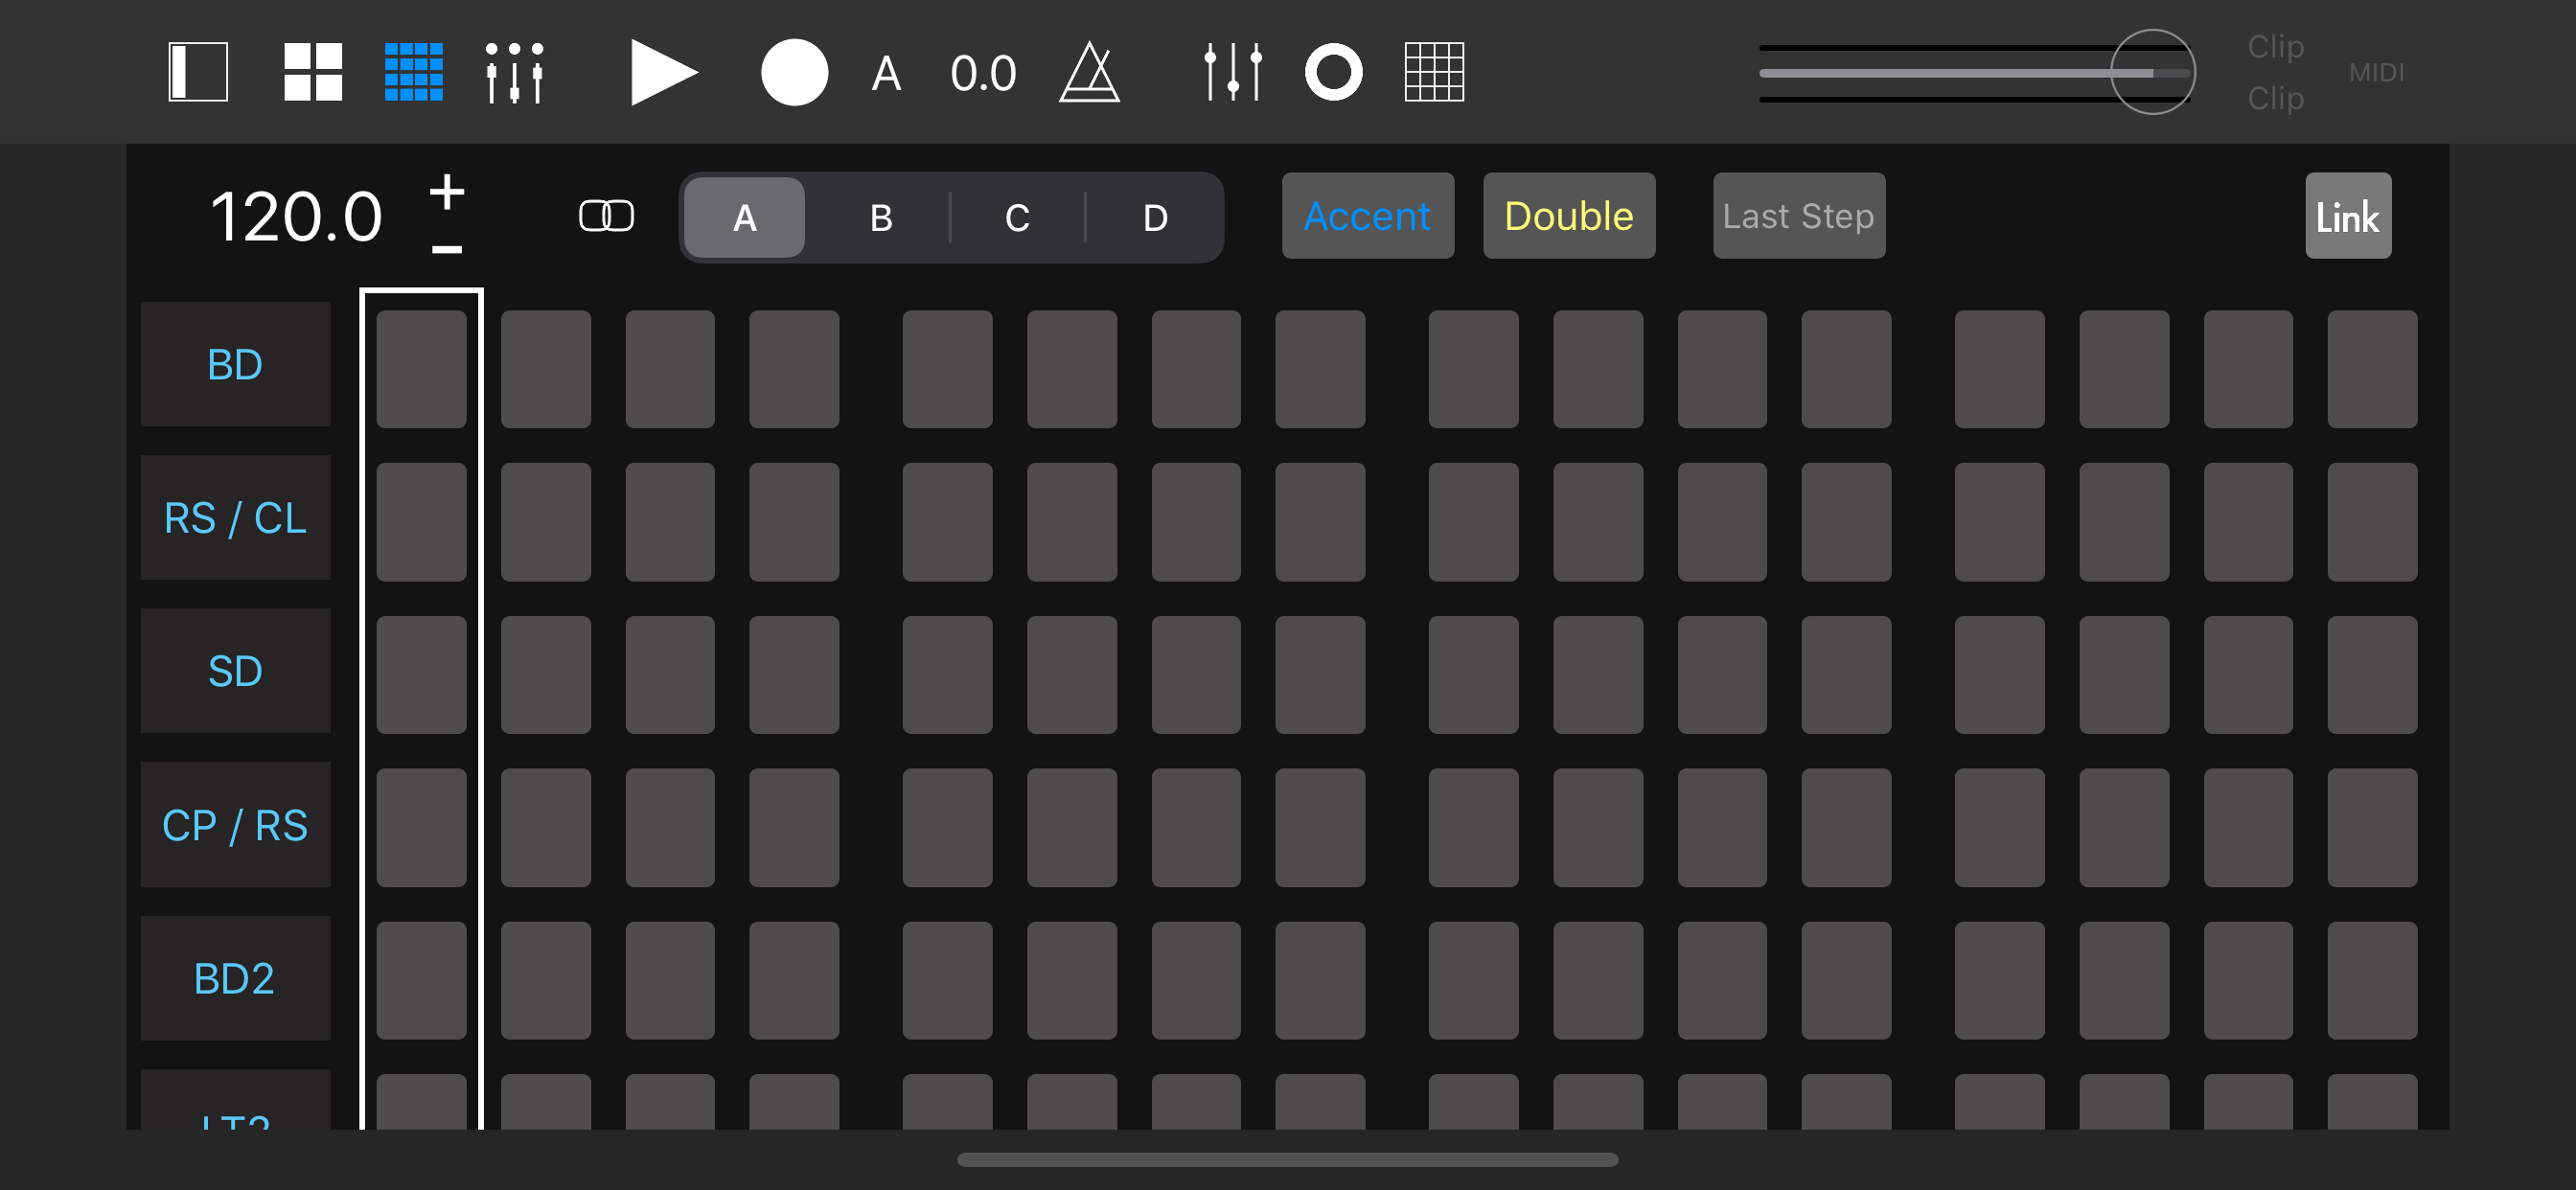Open the mixer faders icon
This screenshot has height=1190, width=2576.
pyautogui.click(x=1233, y=72)
